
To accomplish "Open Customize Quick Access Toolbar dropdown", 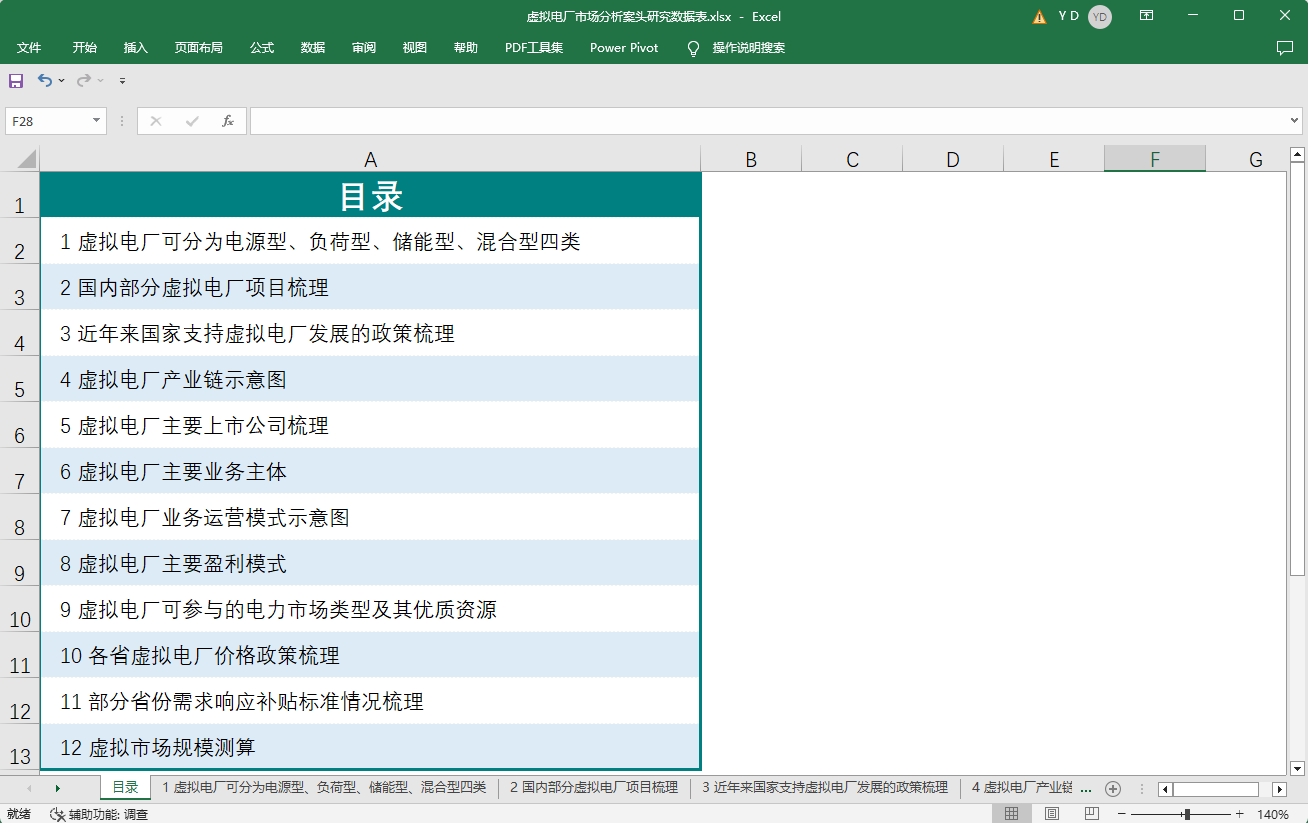I will pos(123,81).
